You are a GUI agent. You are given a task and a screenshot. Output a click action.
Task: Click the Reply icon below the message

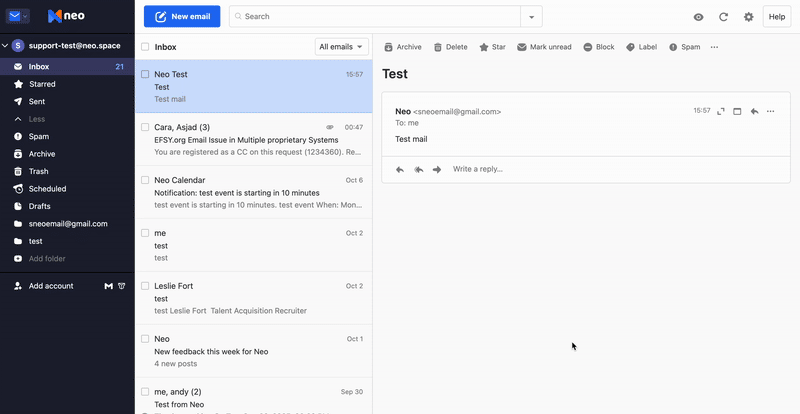(x=400, y=169)
